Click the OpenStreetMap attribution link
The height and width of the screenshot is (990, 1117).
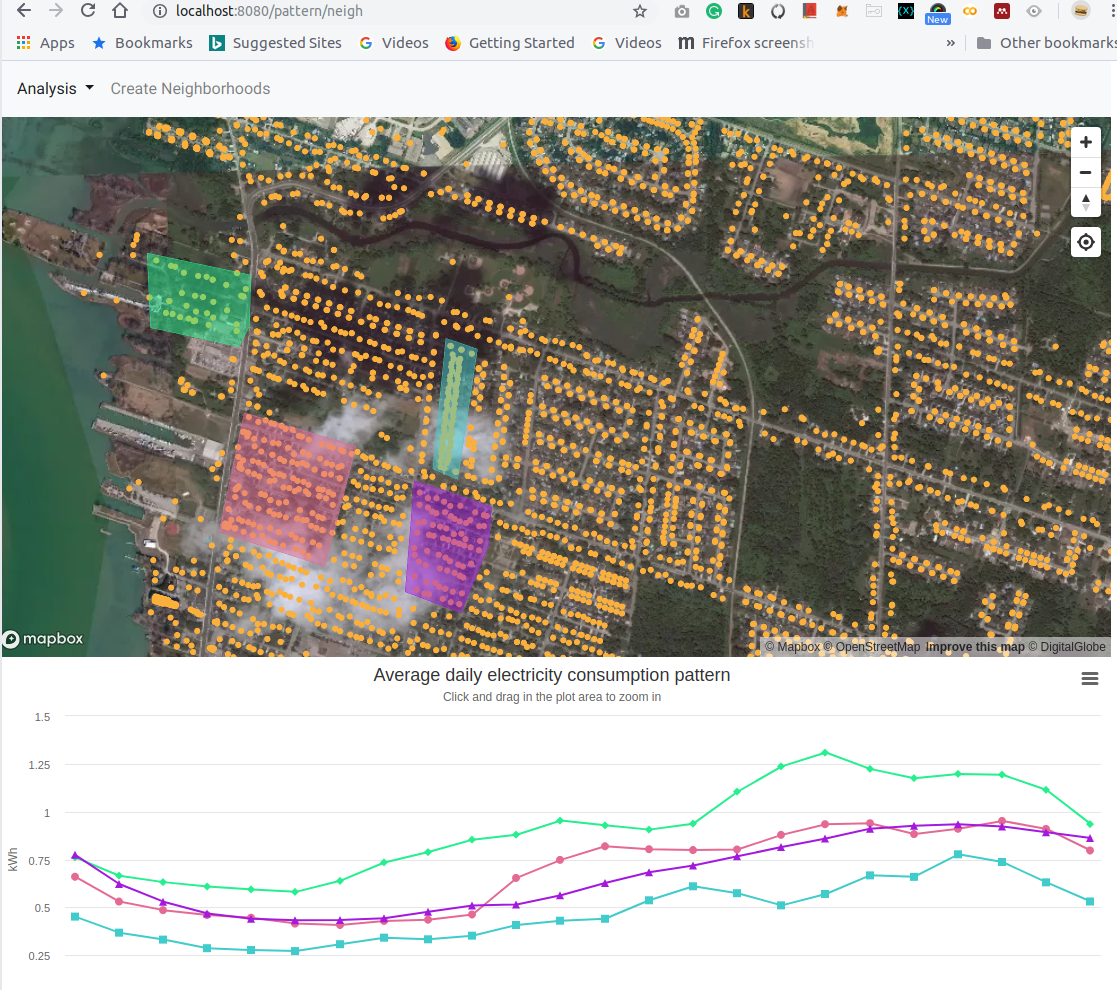point(872,647)
